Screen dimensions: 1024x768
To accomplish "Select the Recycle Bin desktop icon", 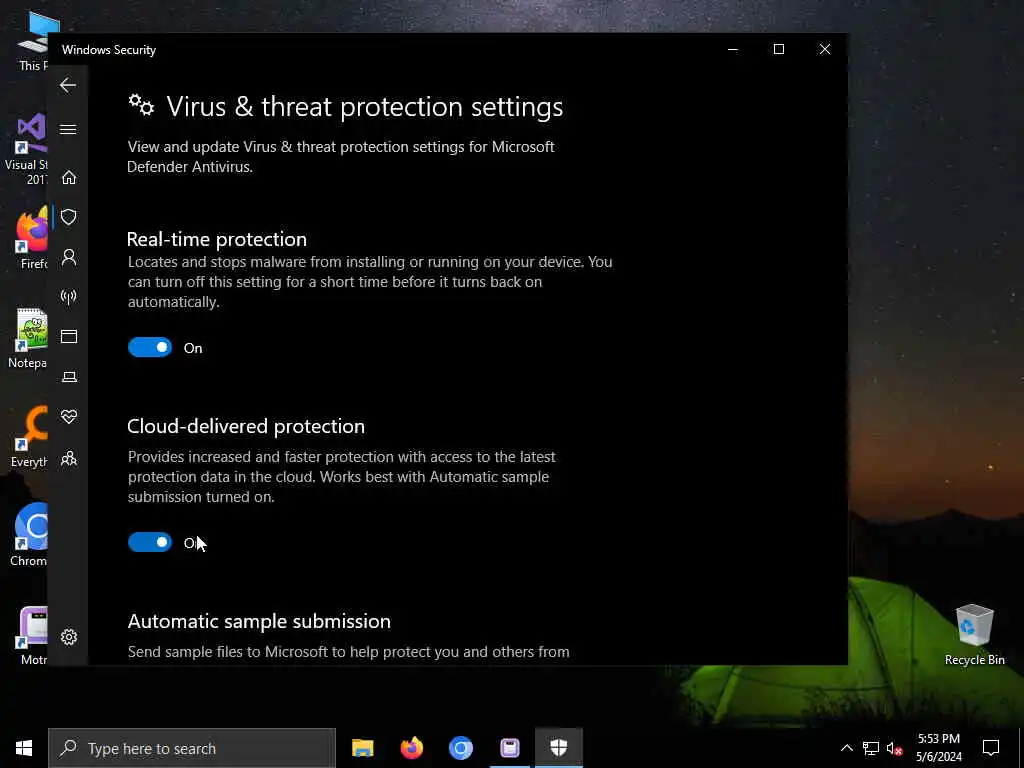I will [x=974, y=634].
